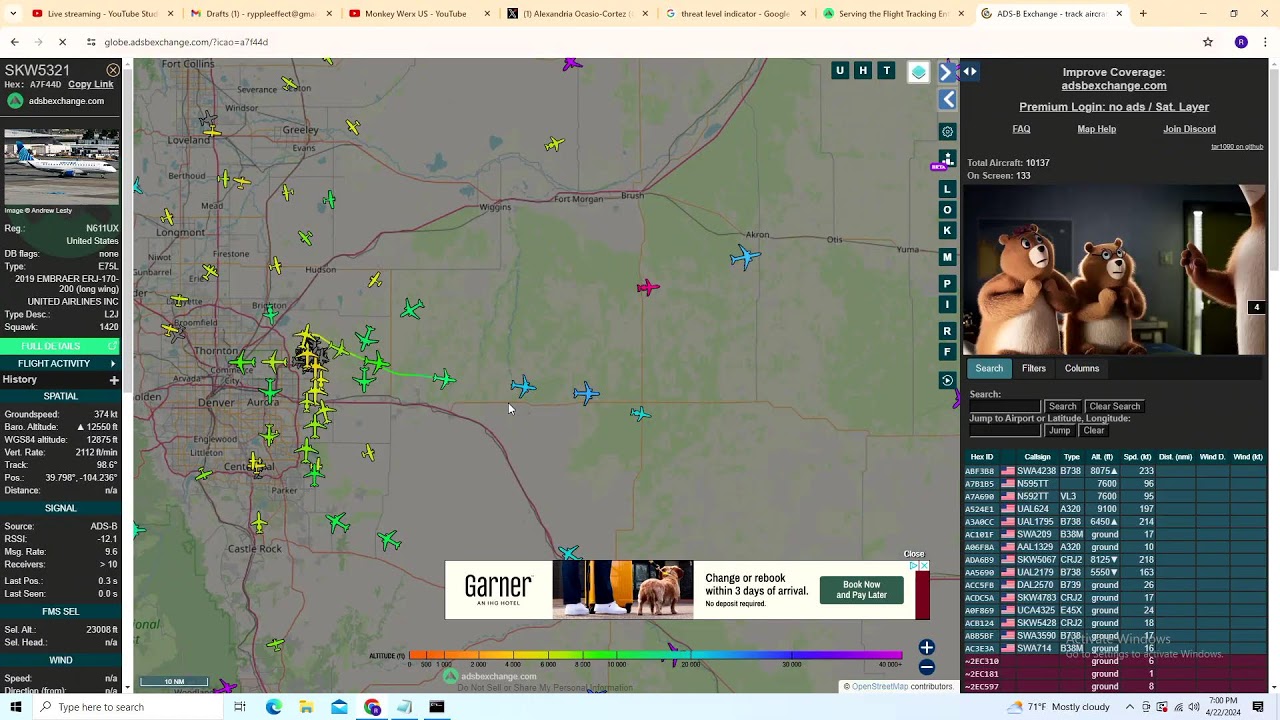Click the Clear button next to Jump
Screen dimensions: 1280x720
1094,431
